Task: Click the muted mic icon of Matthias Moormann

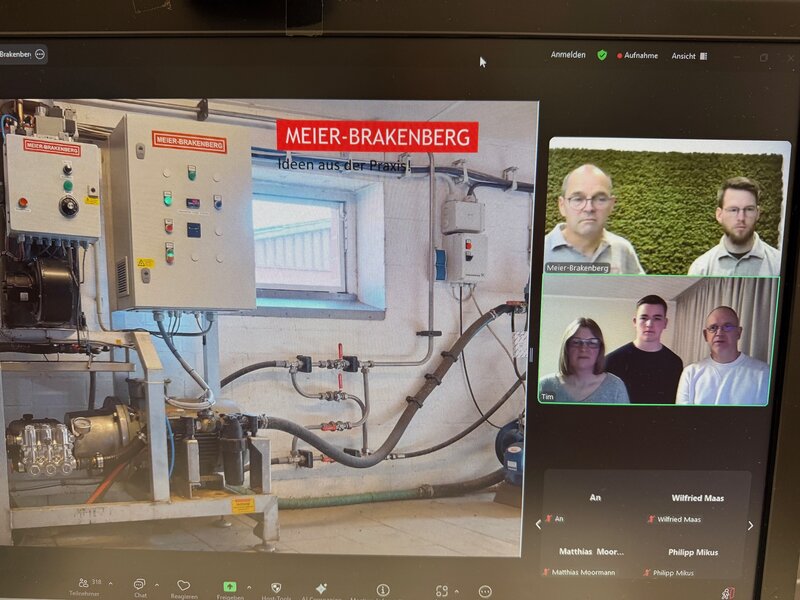Action: (x=546, y=572)
